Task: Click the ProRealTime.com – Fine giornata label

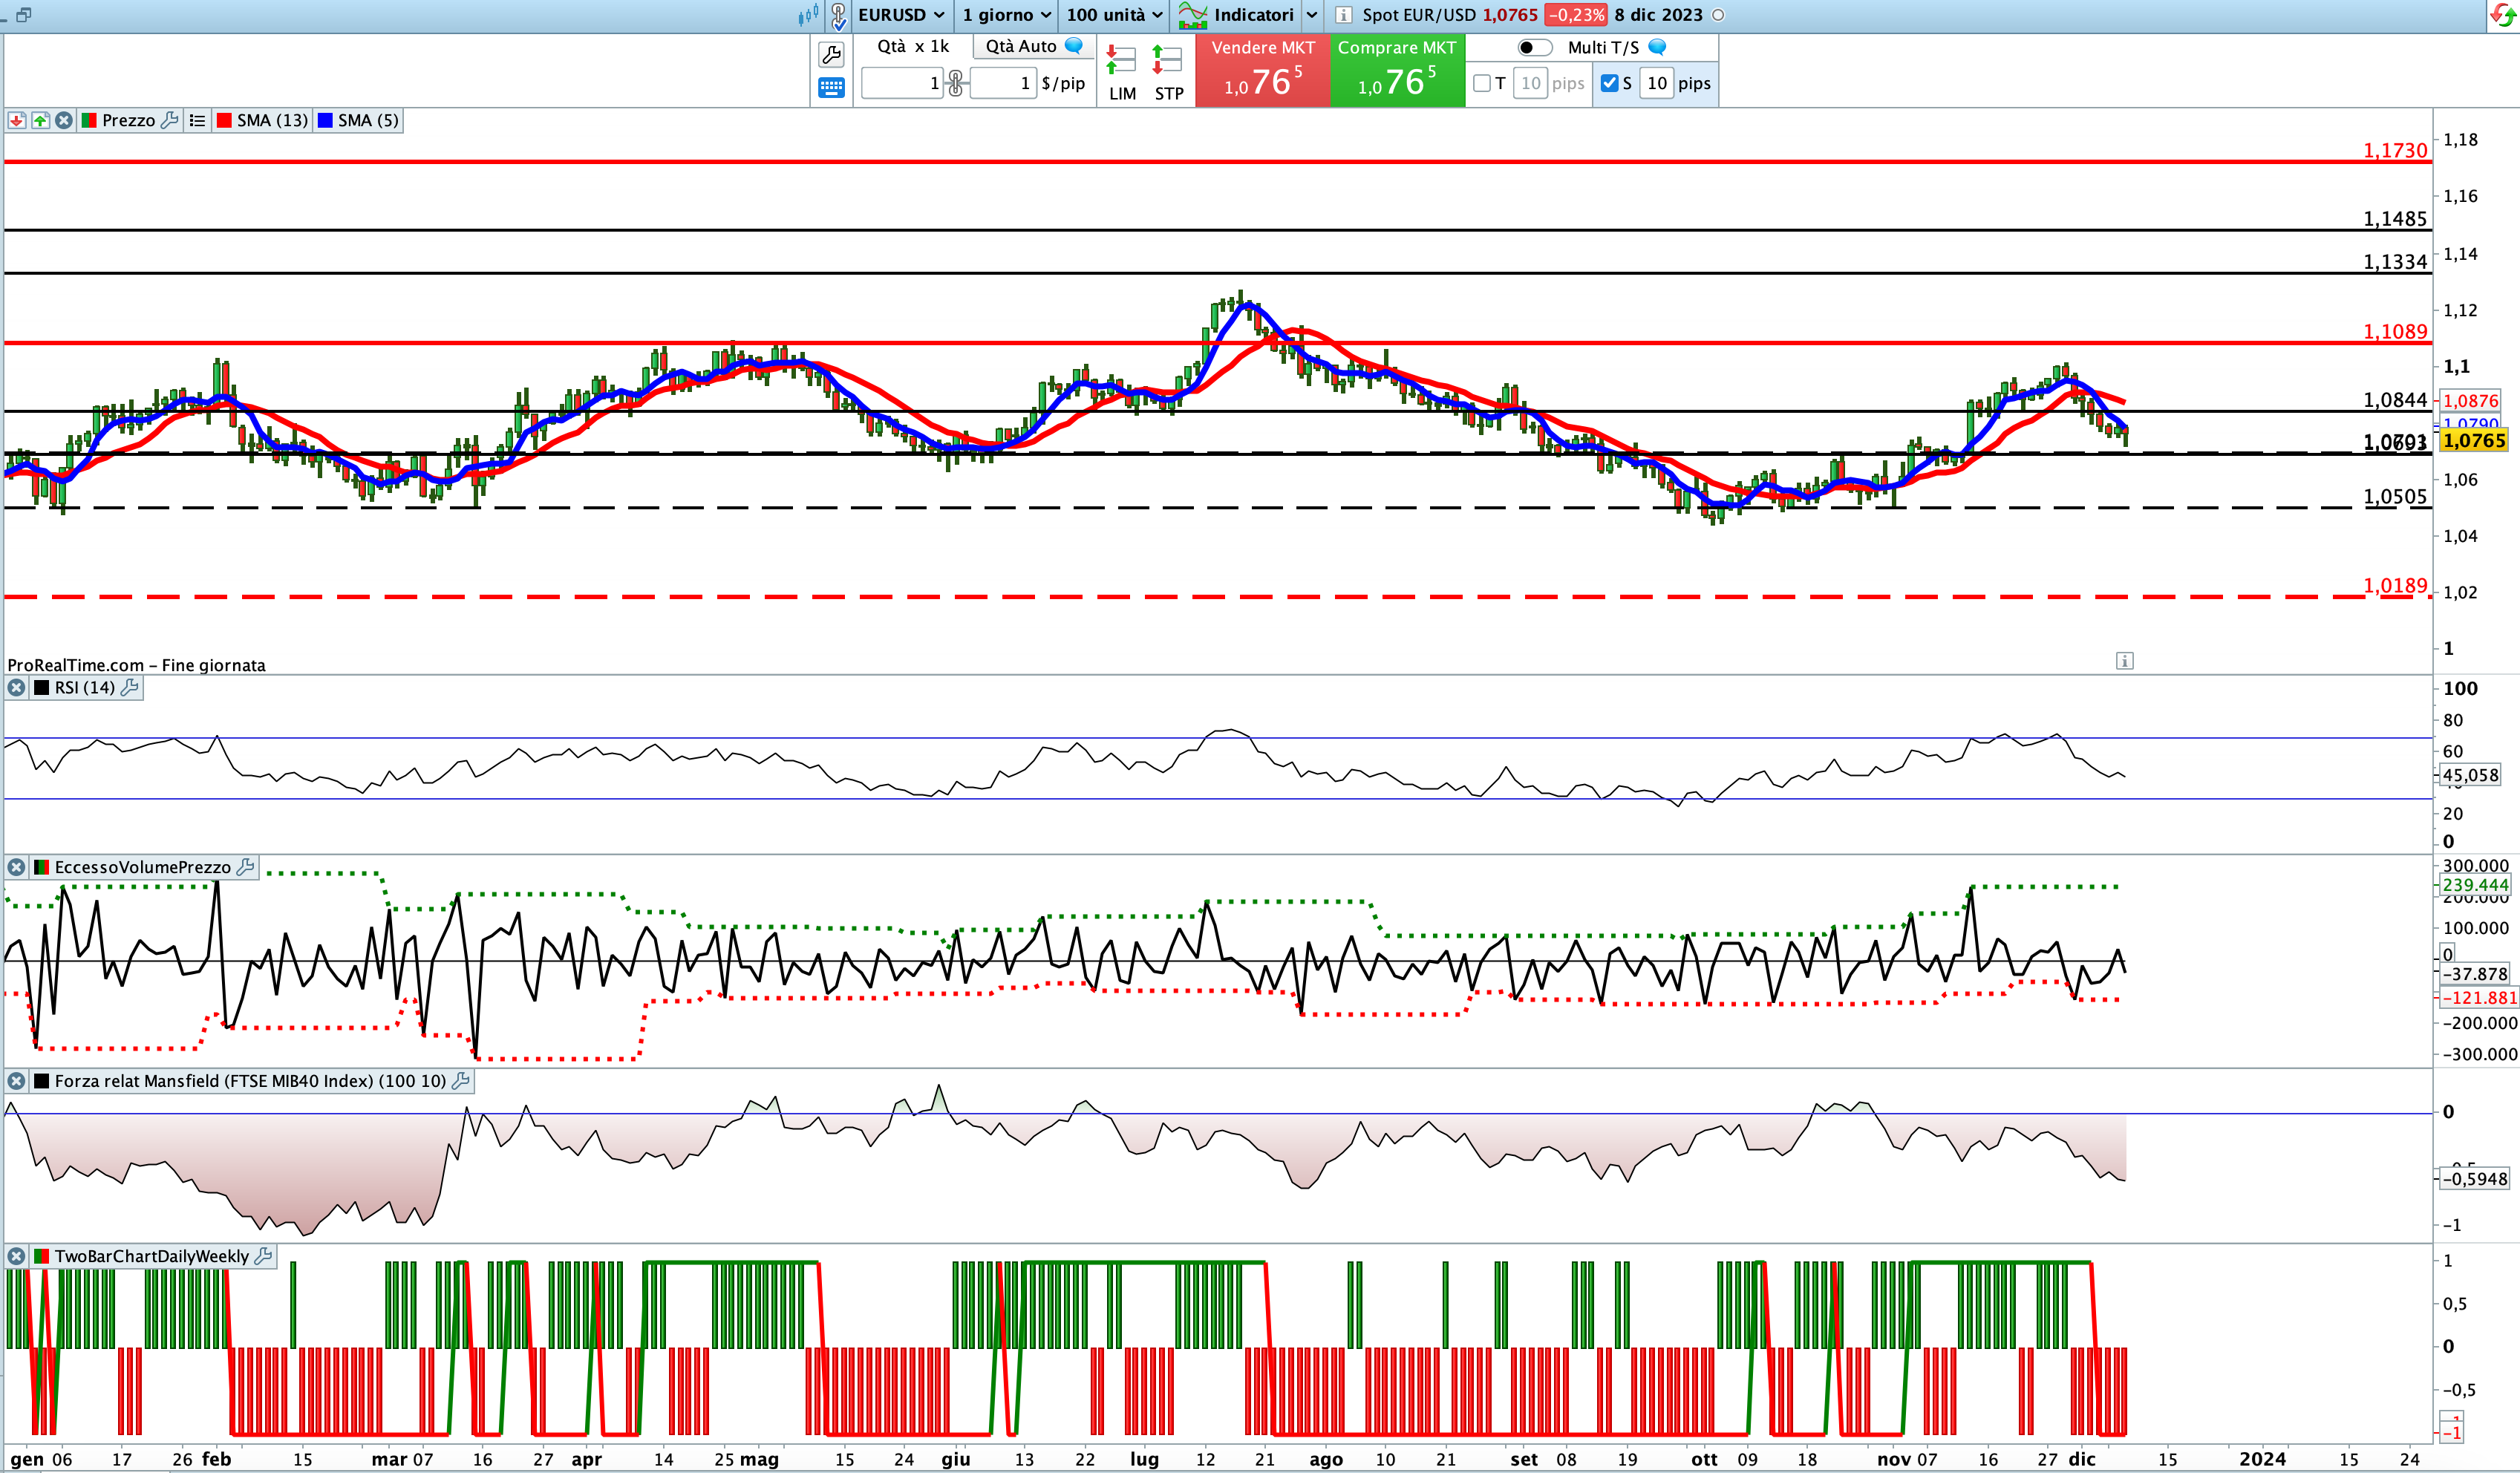Action: pos(136,665)
